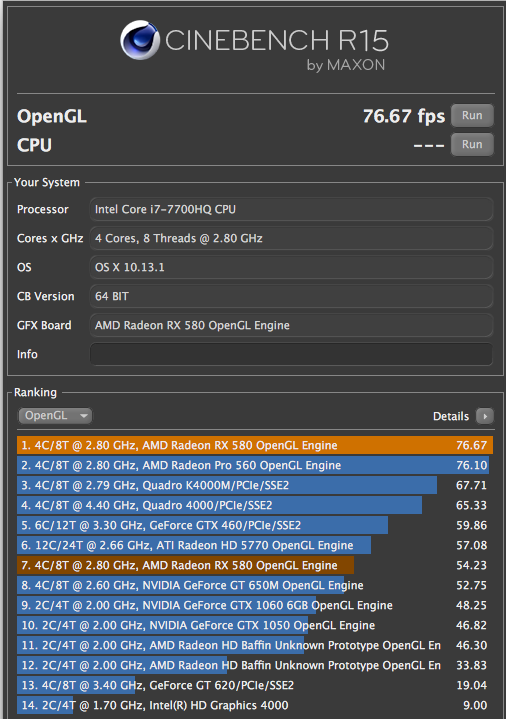Image resolution: width=506 pixels, height=719 pixels.
Task: Open the OpenGL ranking dropdown
Action: click(x=55, y=416)
